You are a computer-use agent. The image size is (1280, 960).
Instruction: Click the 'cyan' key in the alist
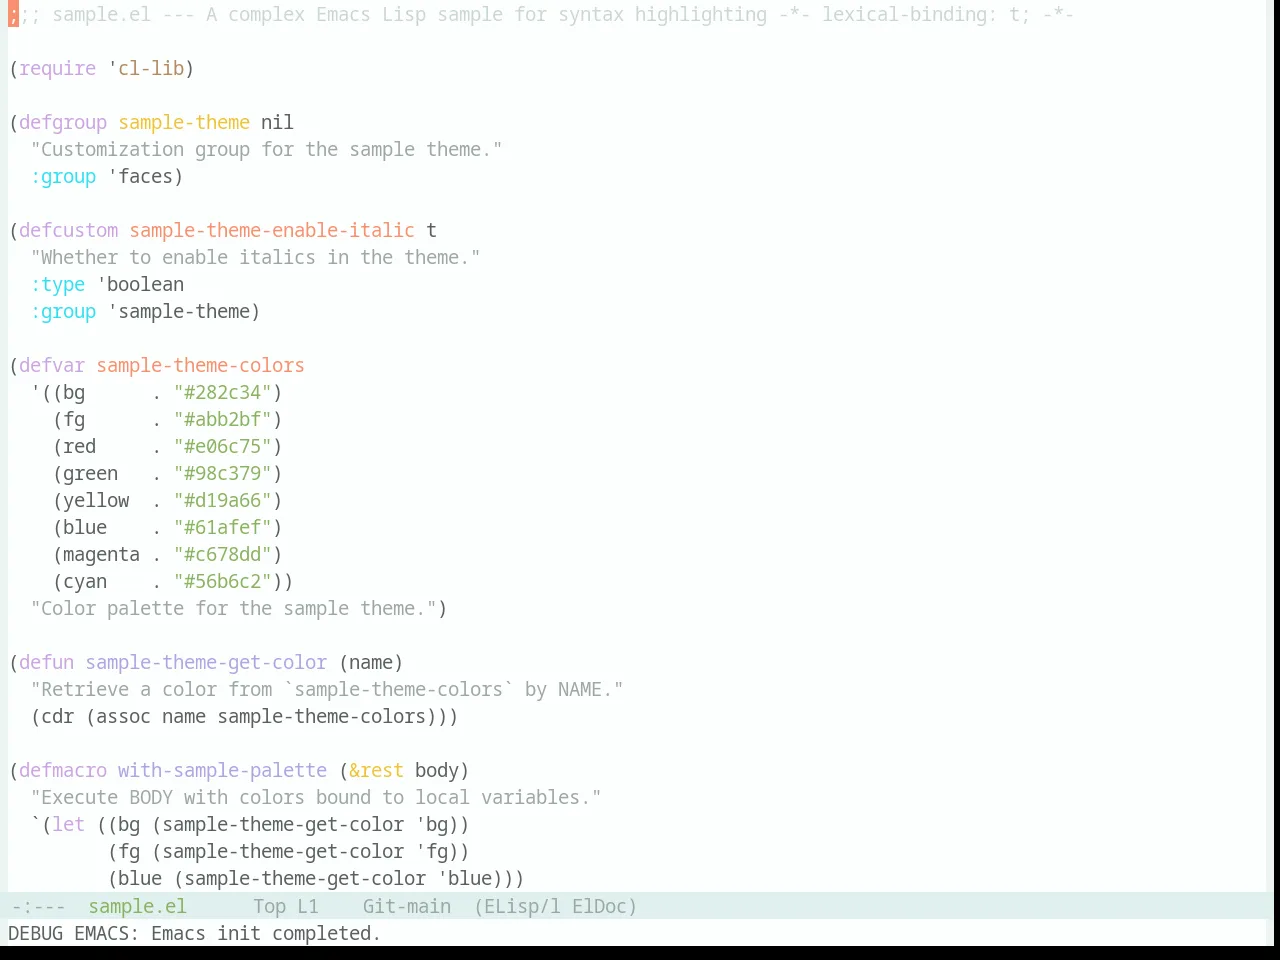click(x=85, y=581)
